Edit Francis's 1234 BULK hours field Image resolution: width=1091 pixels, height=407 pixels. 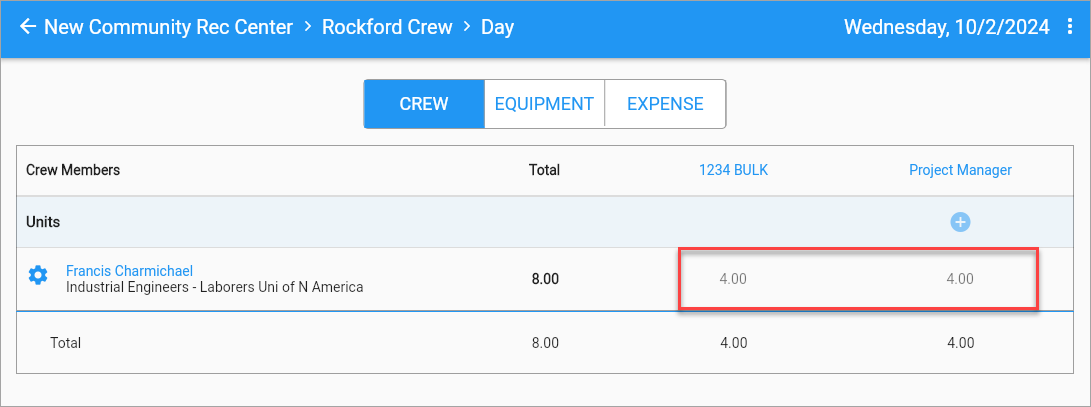click(733, 279)
